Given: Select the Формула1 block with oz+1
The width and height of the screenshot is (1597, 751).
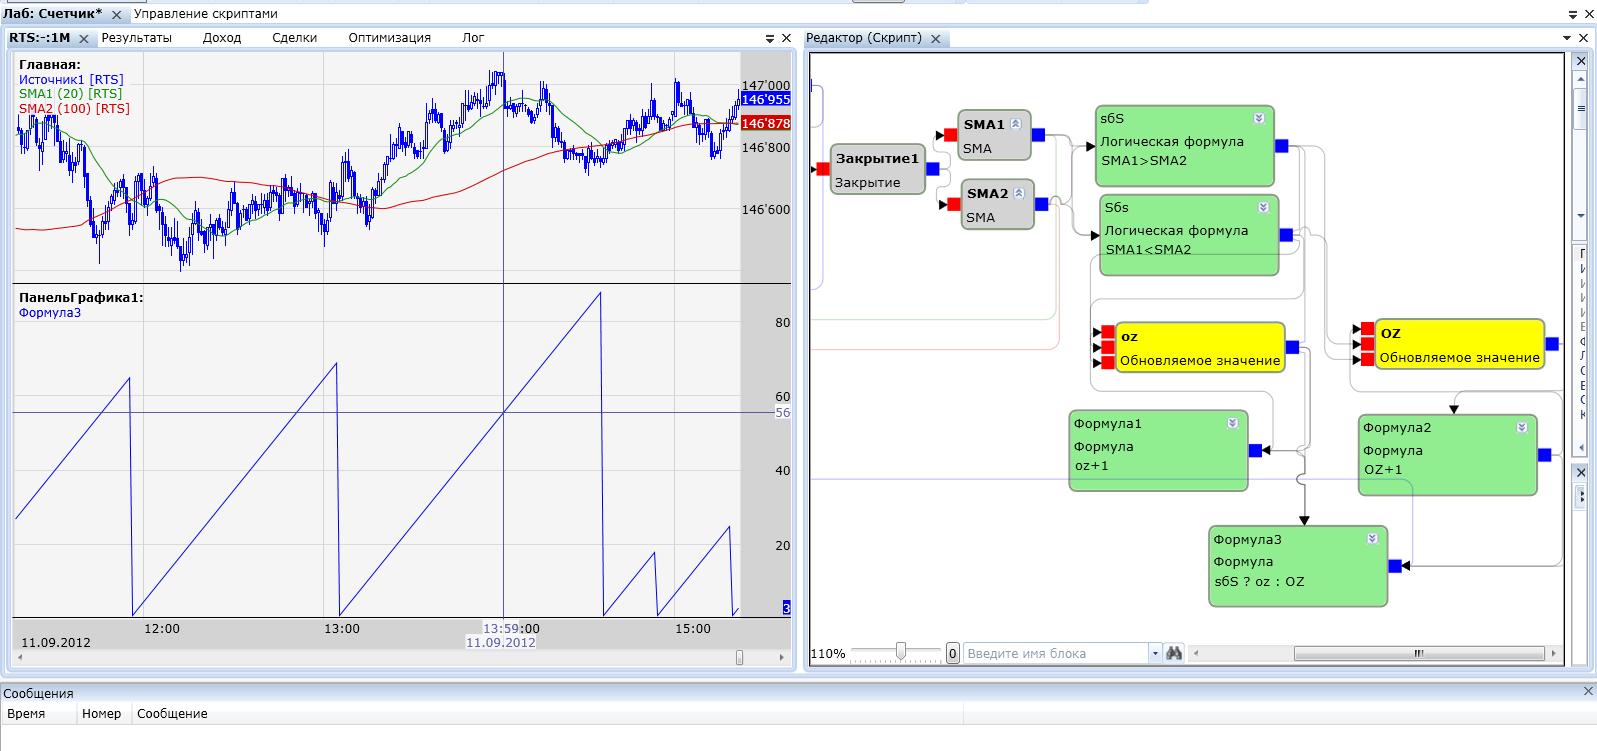Looking at the screenshot, I should click(x=1158, y=451).
